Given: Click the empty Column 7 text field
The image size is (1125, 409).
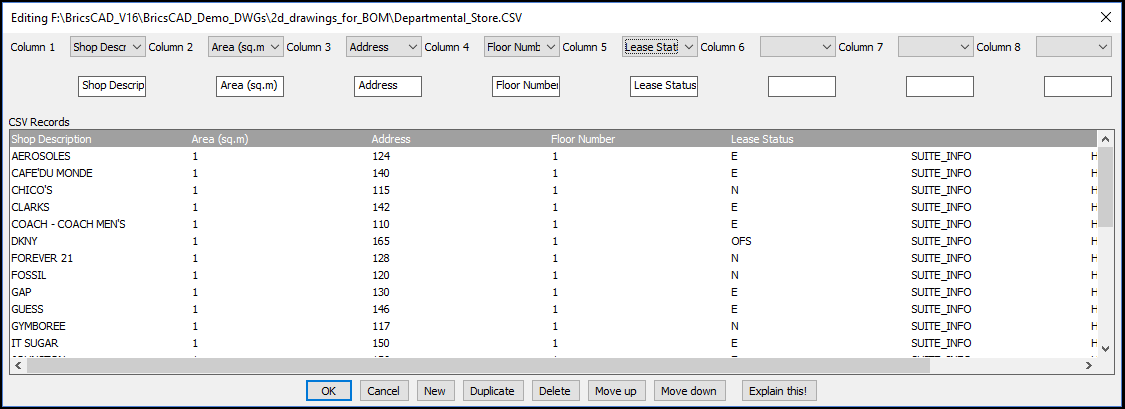Looking at the screenshot, I should [939, 87].
